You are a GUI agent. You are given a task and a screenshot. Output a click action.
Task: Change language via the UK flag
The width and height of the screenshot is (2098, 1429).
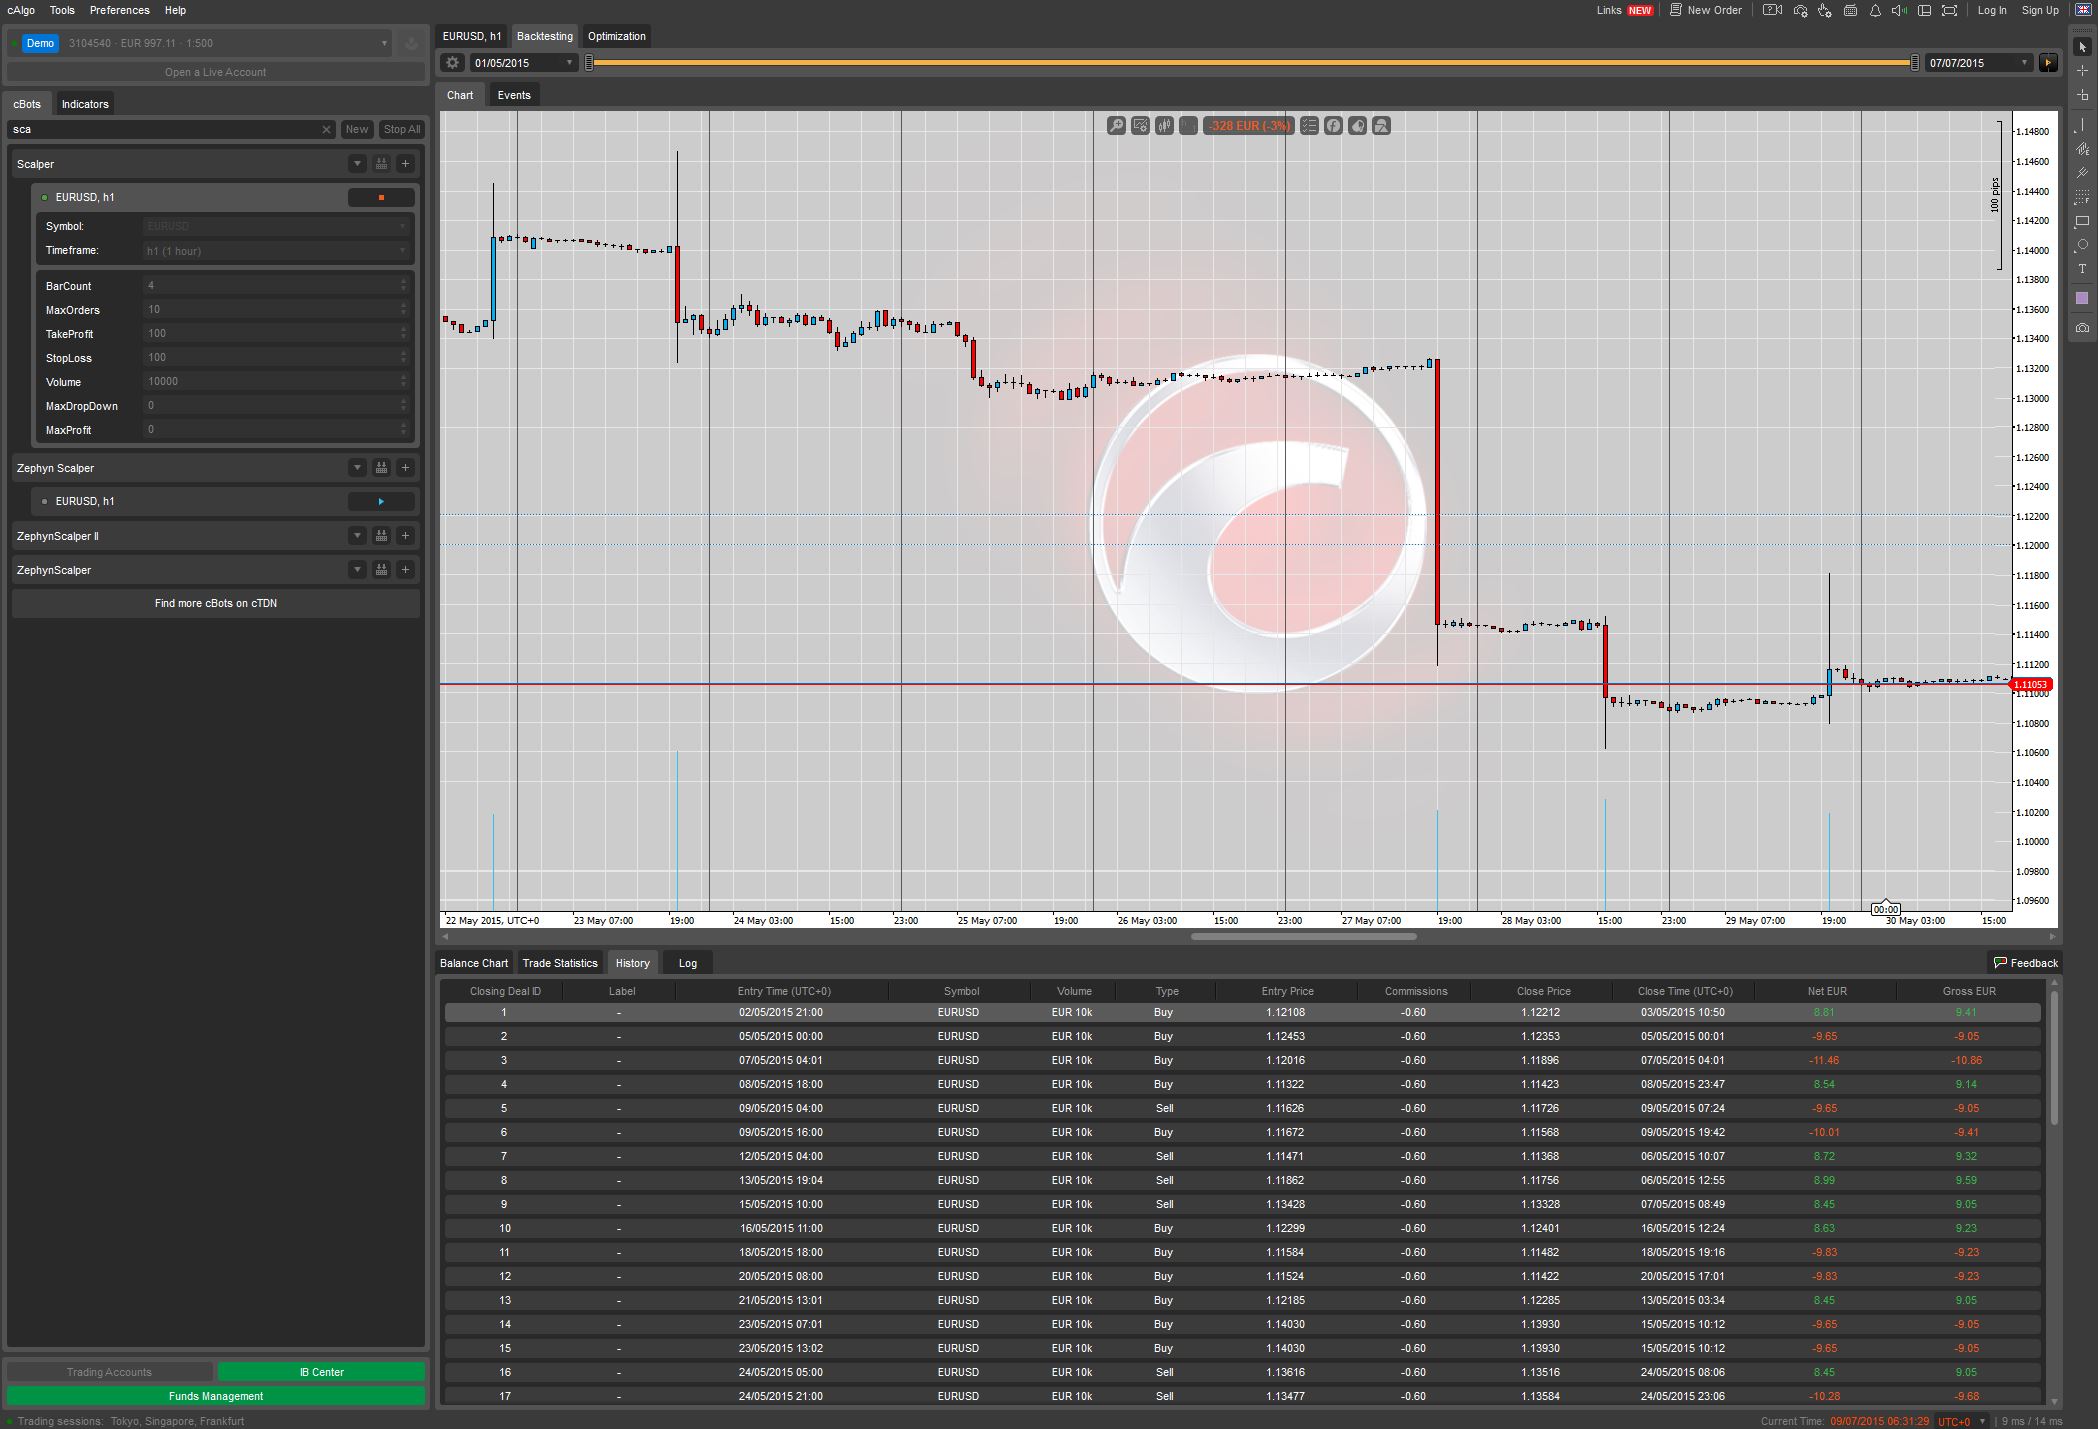(x=2083, y=10)
